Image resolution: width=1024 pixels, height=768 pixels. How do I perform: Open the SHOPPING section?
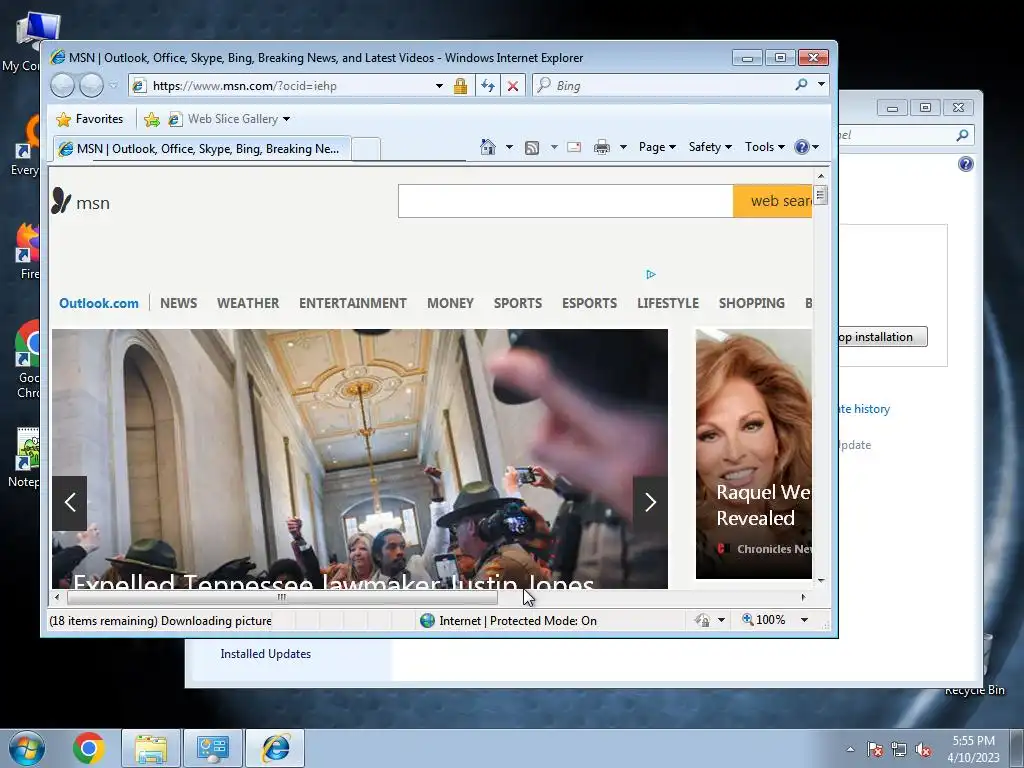[x=752, y=303]
